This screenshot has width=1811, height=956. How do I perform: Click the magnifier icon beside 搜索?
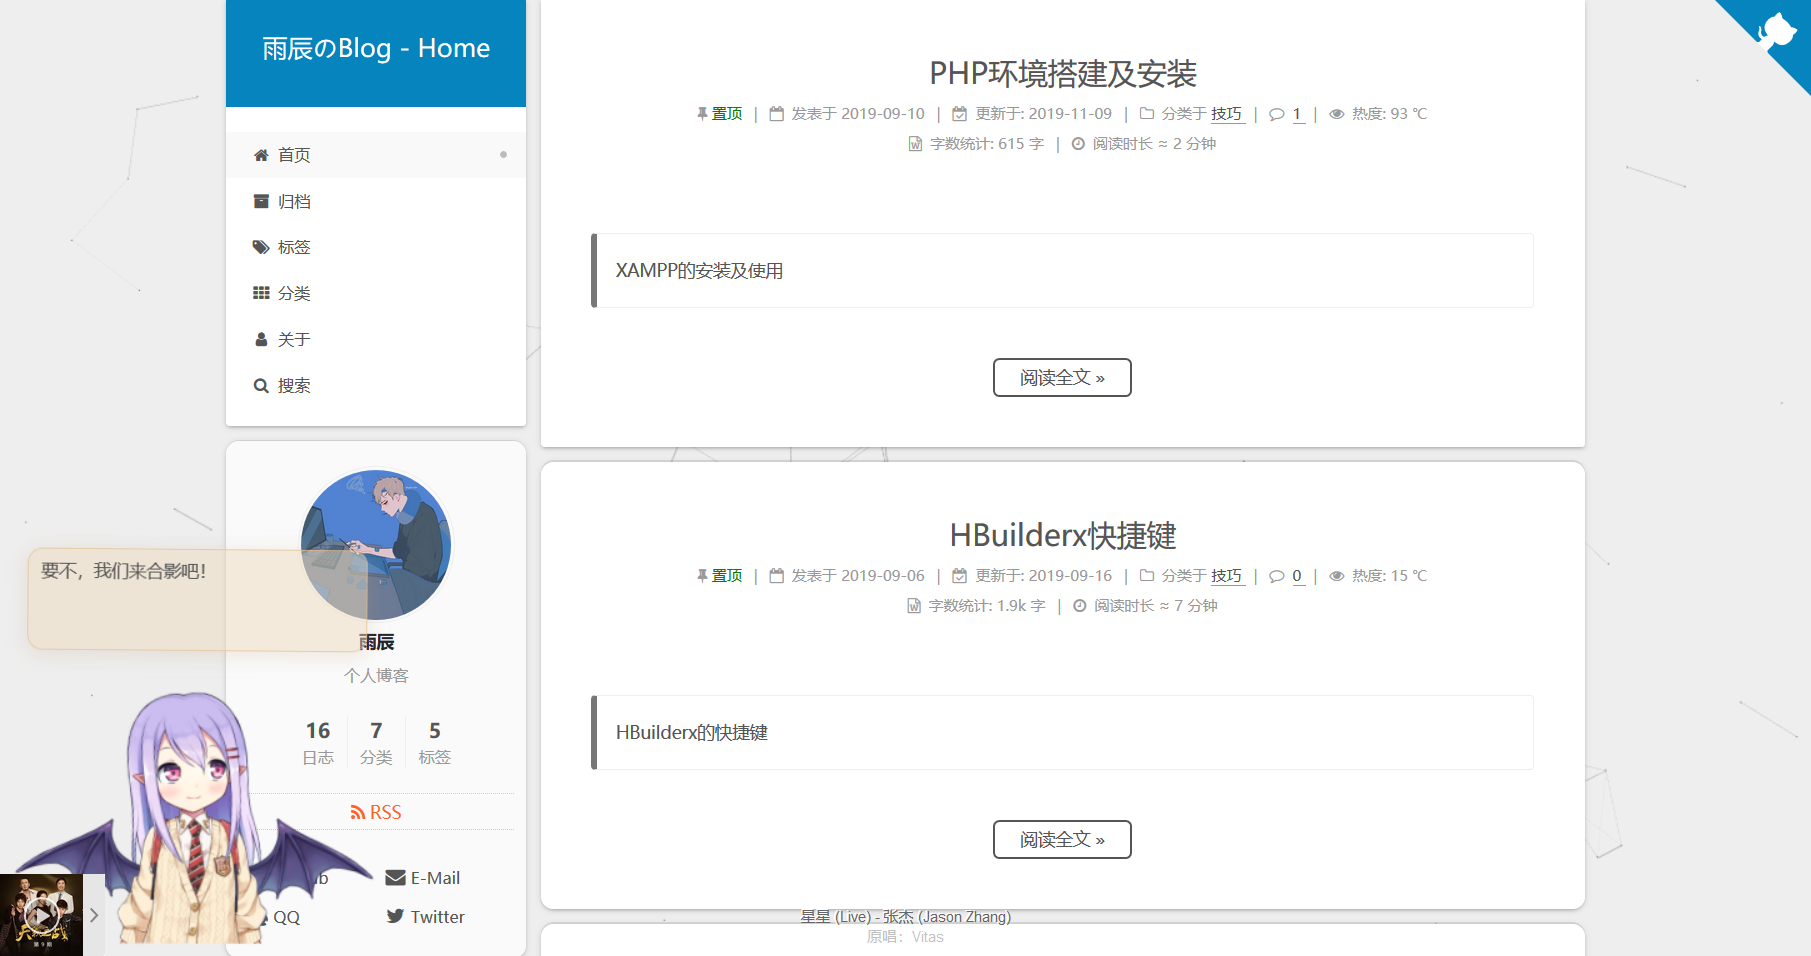coord(261,385)
